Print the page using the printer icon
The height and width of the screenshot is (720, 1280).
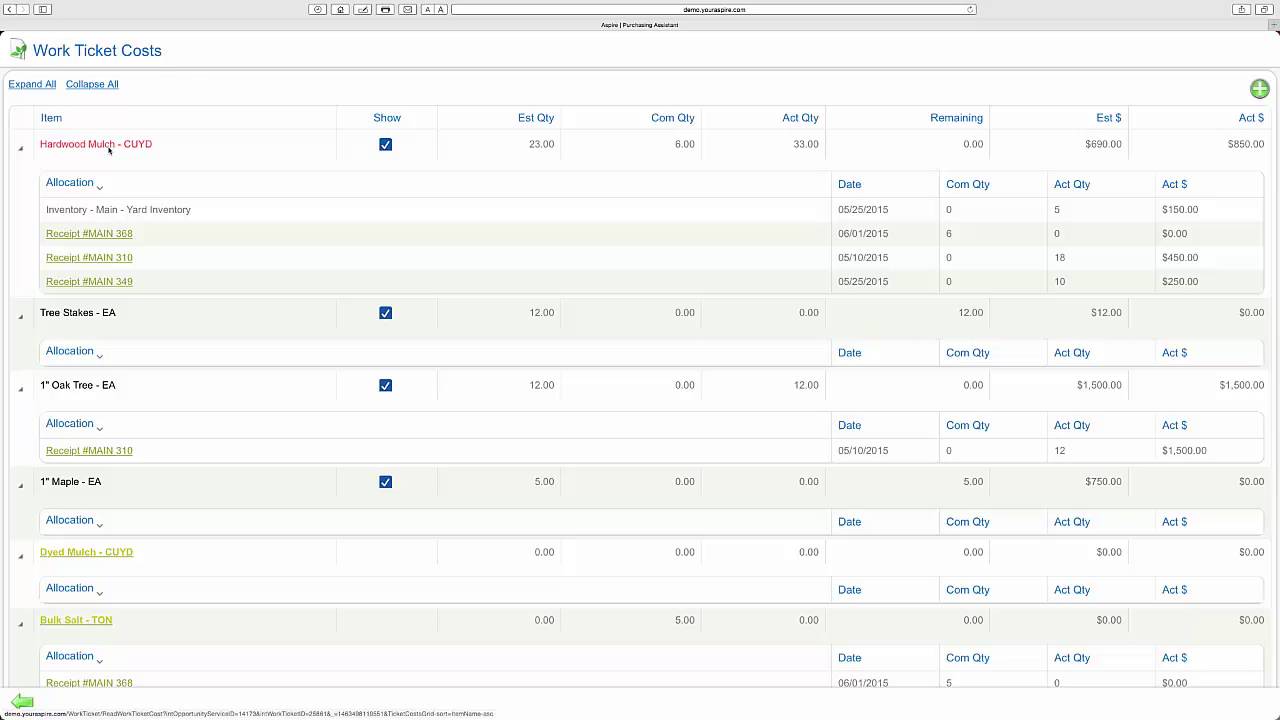coord(385,9)
